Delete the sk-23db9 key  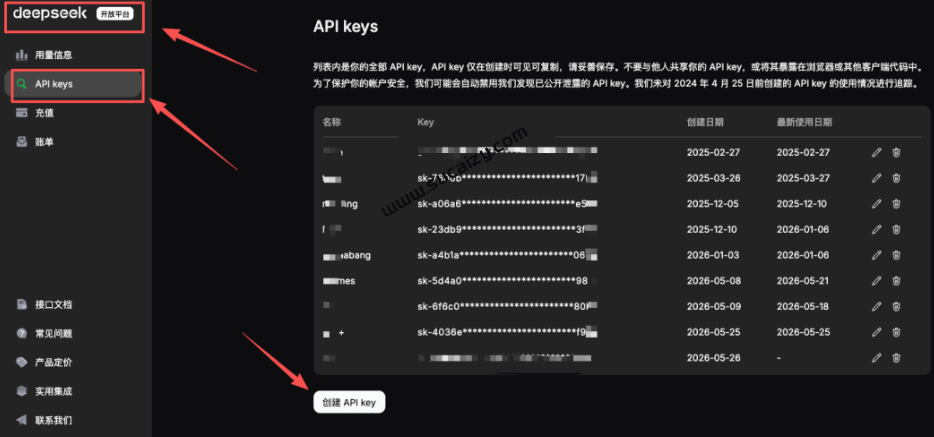[896, 229]
